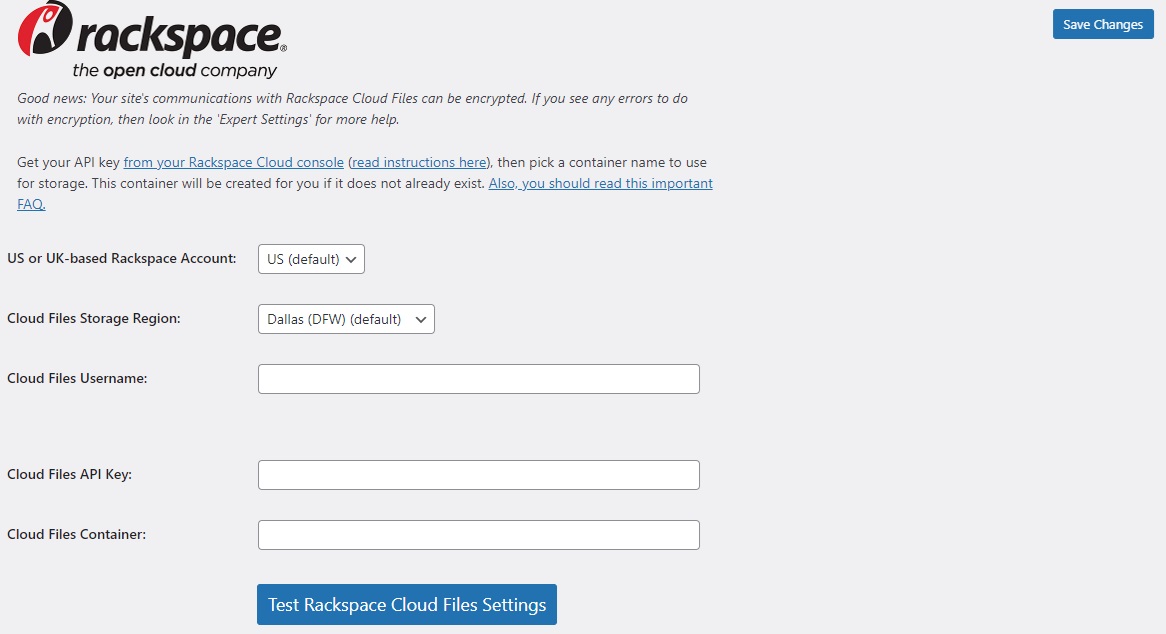Click the Save Changes button

(x=1102, y=24)
